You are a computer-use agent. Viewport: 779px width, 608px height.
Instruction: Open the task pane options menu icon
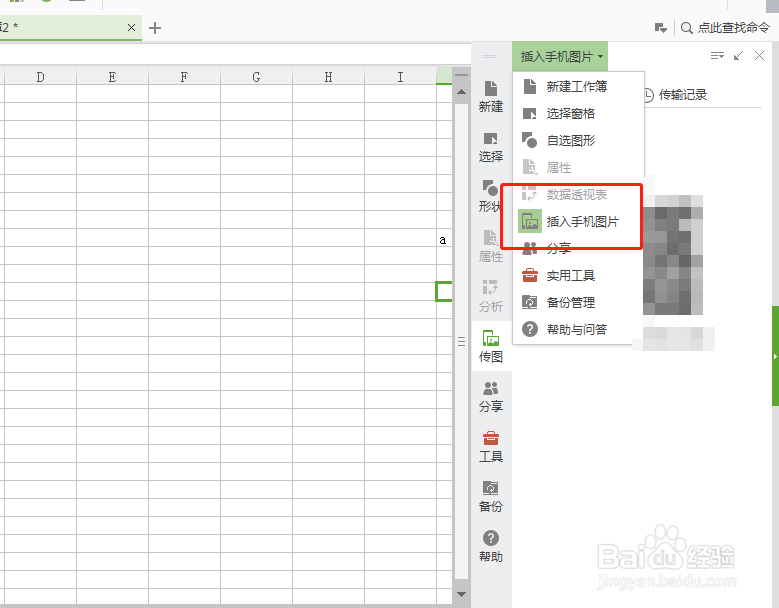[717, 56]
